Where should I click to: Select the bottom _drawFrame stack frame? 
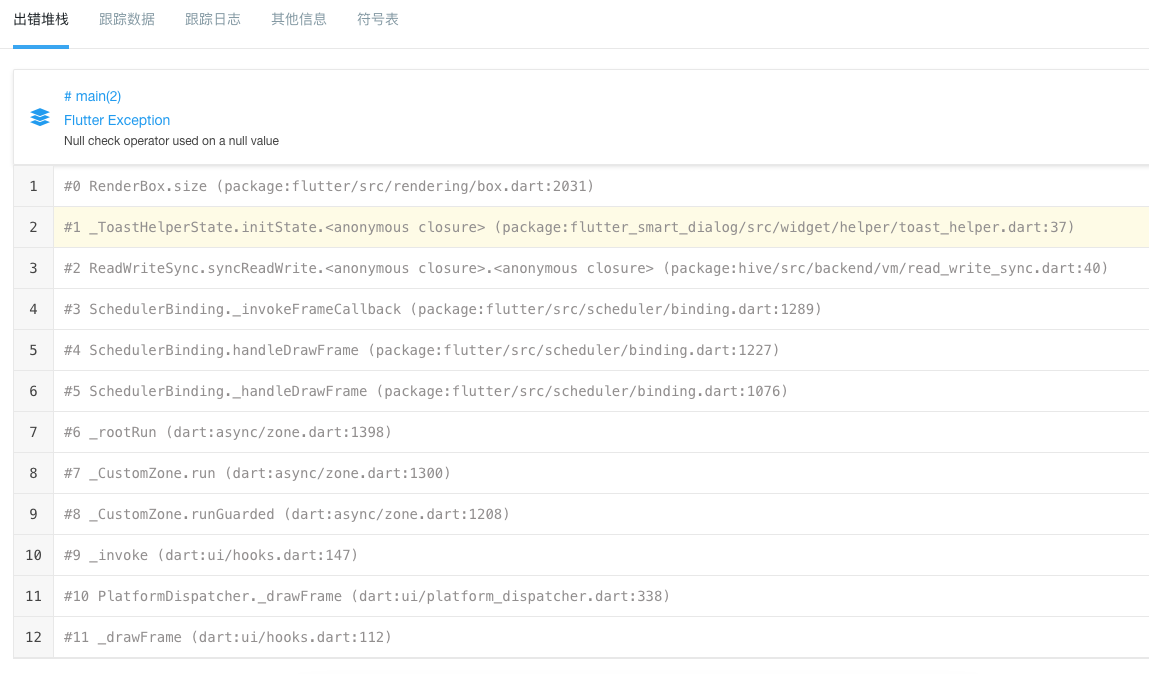tap(227, 637)
